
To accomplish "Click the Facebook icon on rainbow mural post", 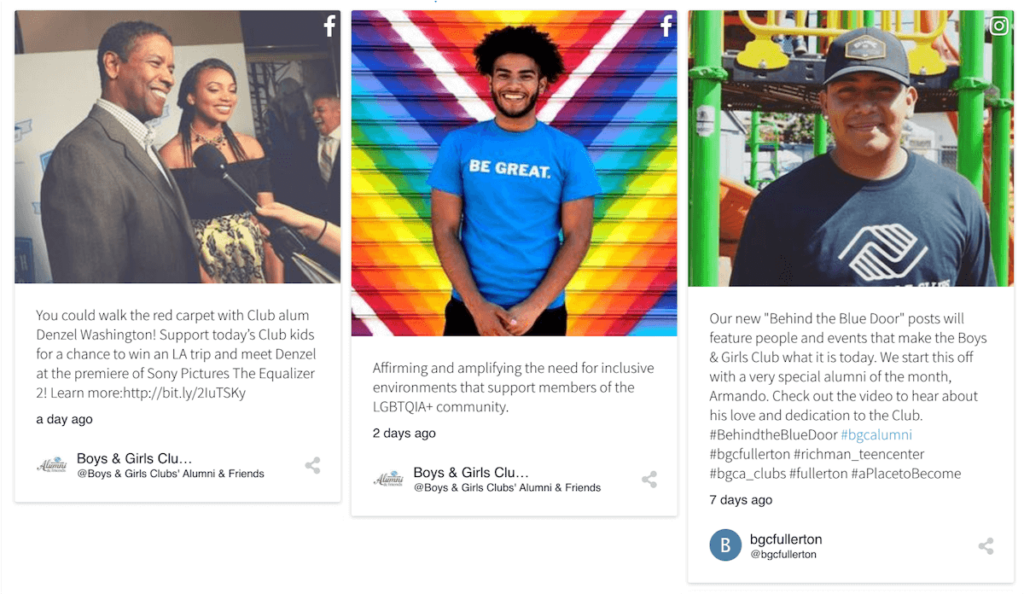I will tap(666, 26).
